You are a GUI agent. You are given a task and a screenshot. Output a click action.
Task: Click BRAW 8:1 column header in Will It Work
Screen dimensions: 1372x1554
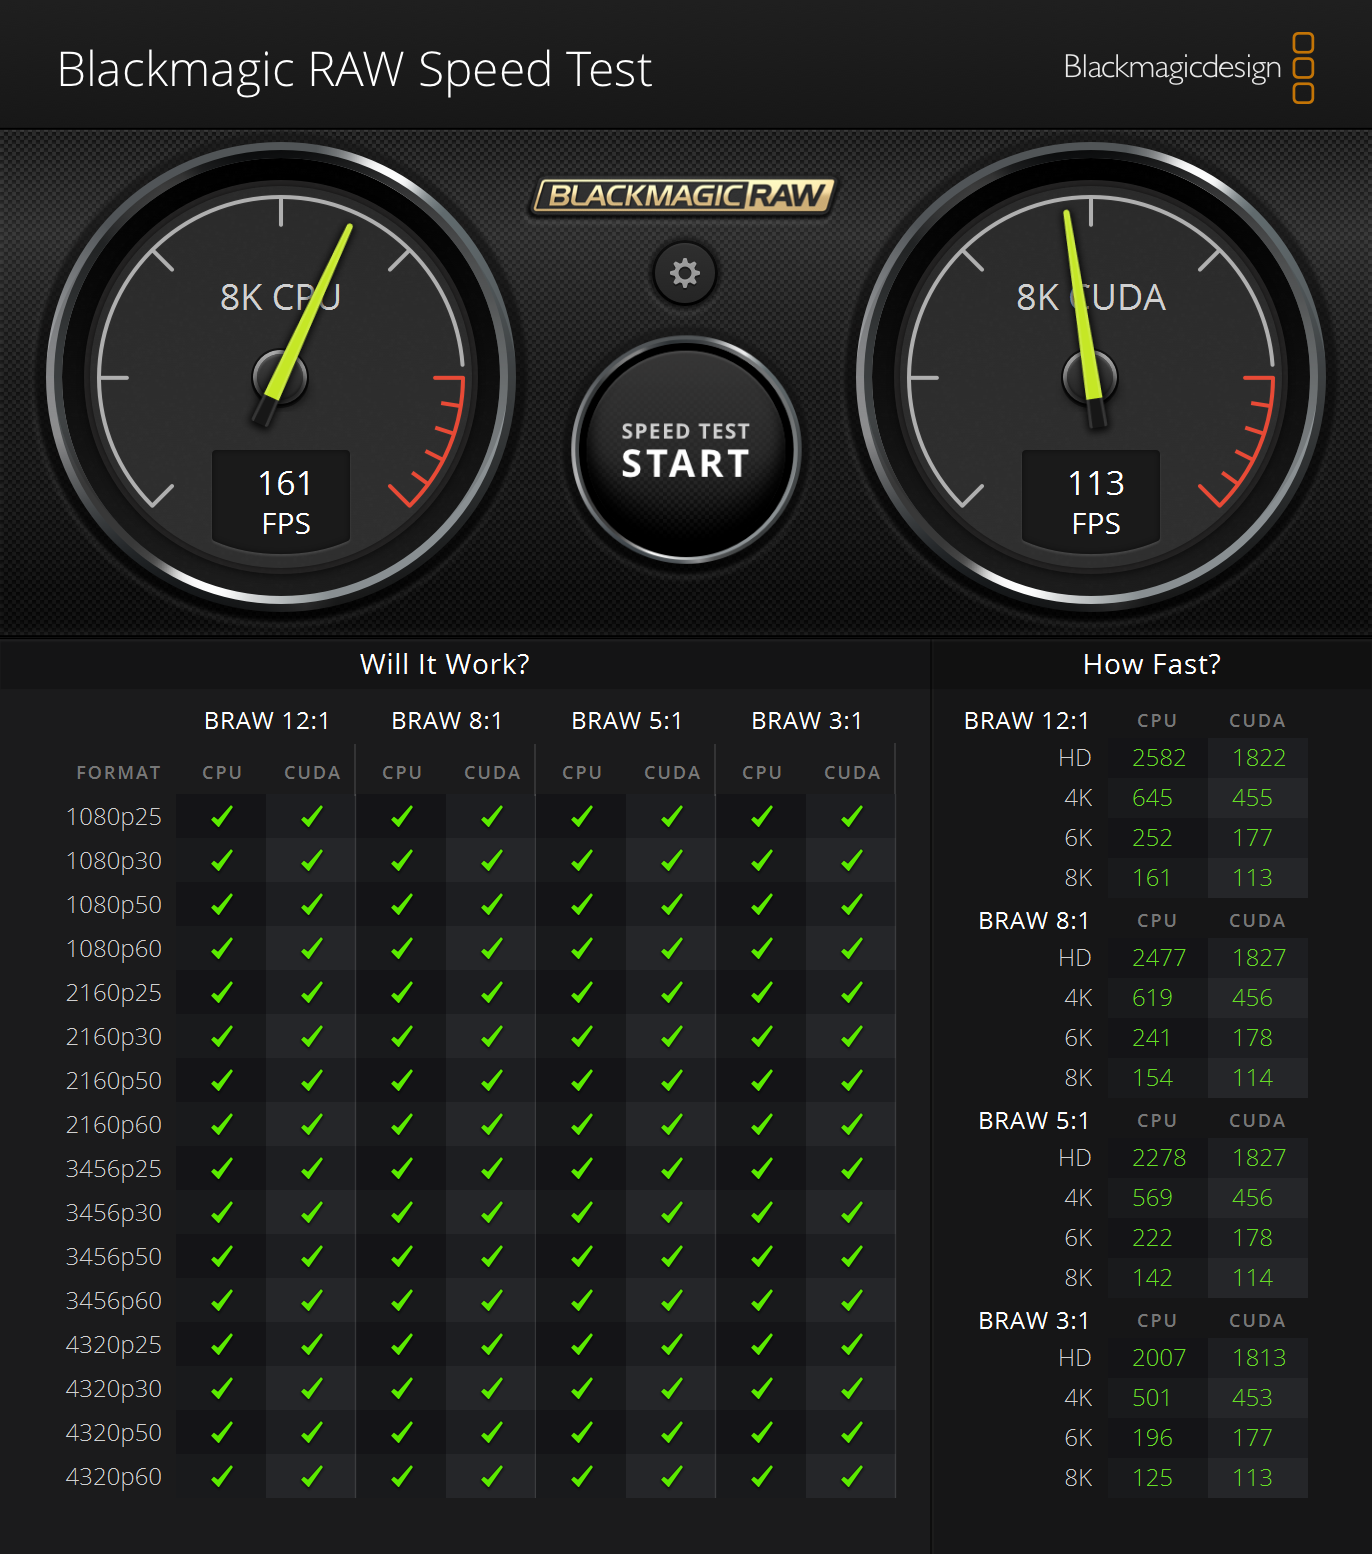click(447, 721)
